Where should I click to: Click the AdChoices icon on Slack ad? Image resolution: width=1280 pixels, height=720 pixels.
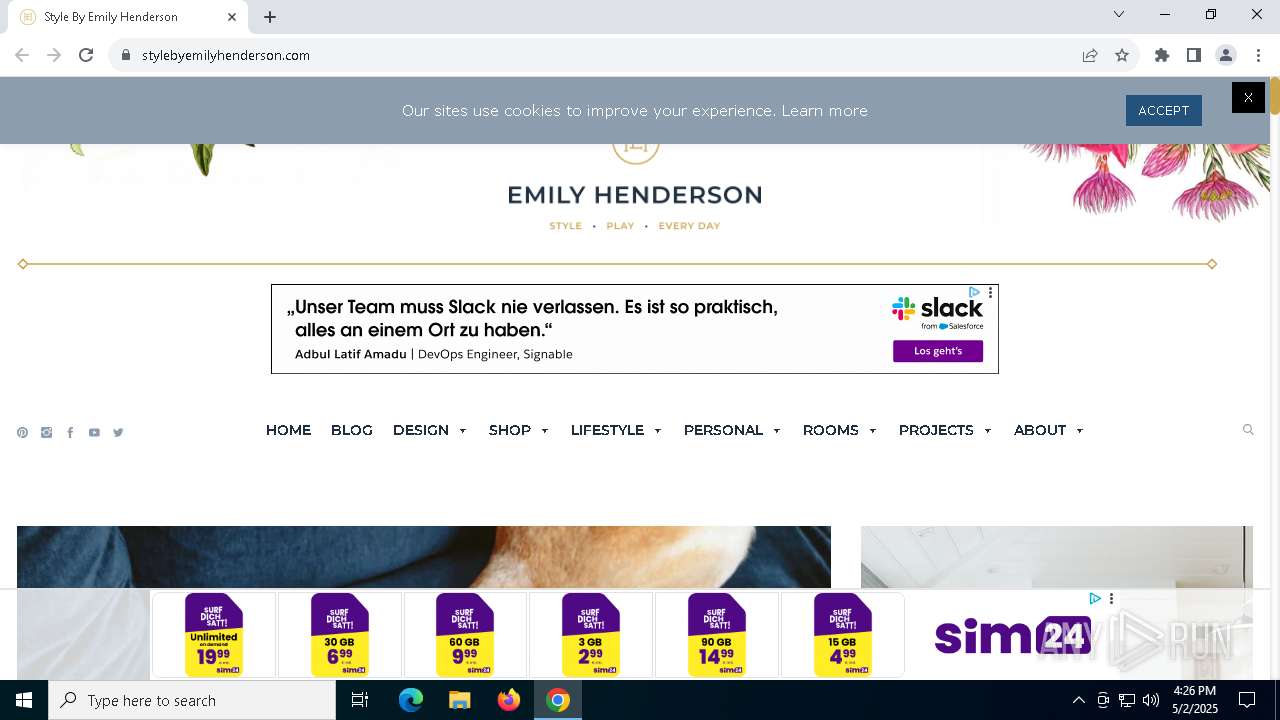click(974, 293)
